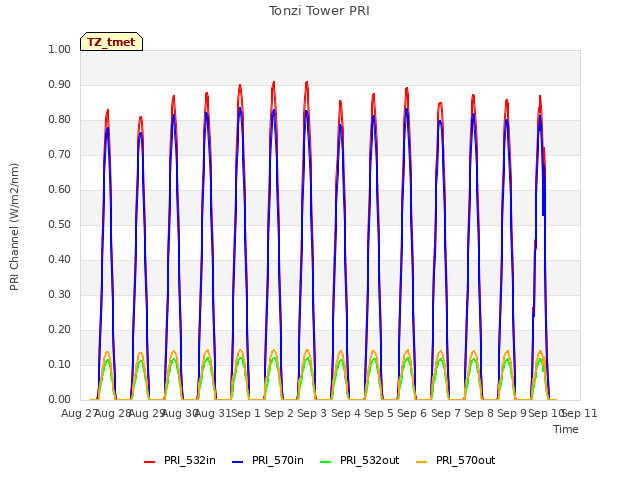Click the 1.00 y-axis tick label

(x=60, y=49)
